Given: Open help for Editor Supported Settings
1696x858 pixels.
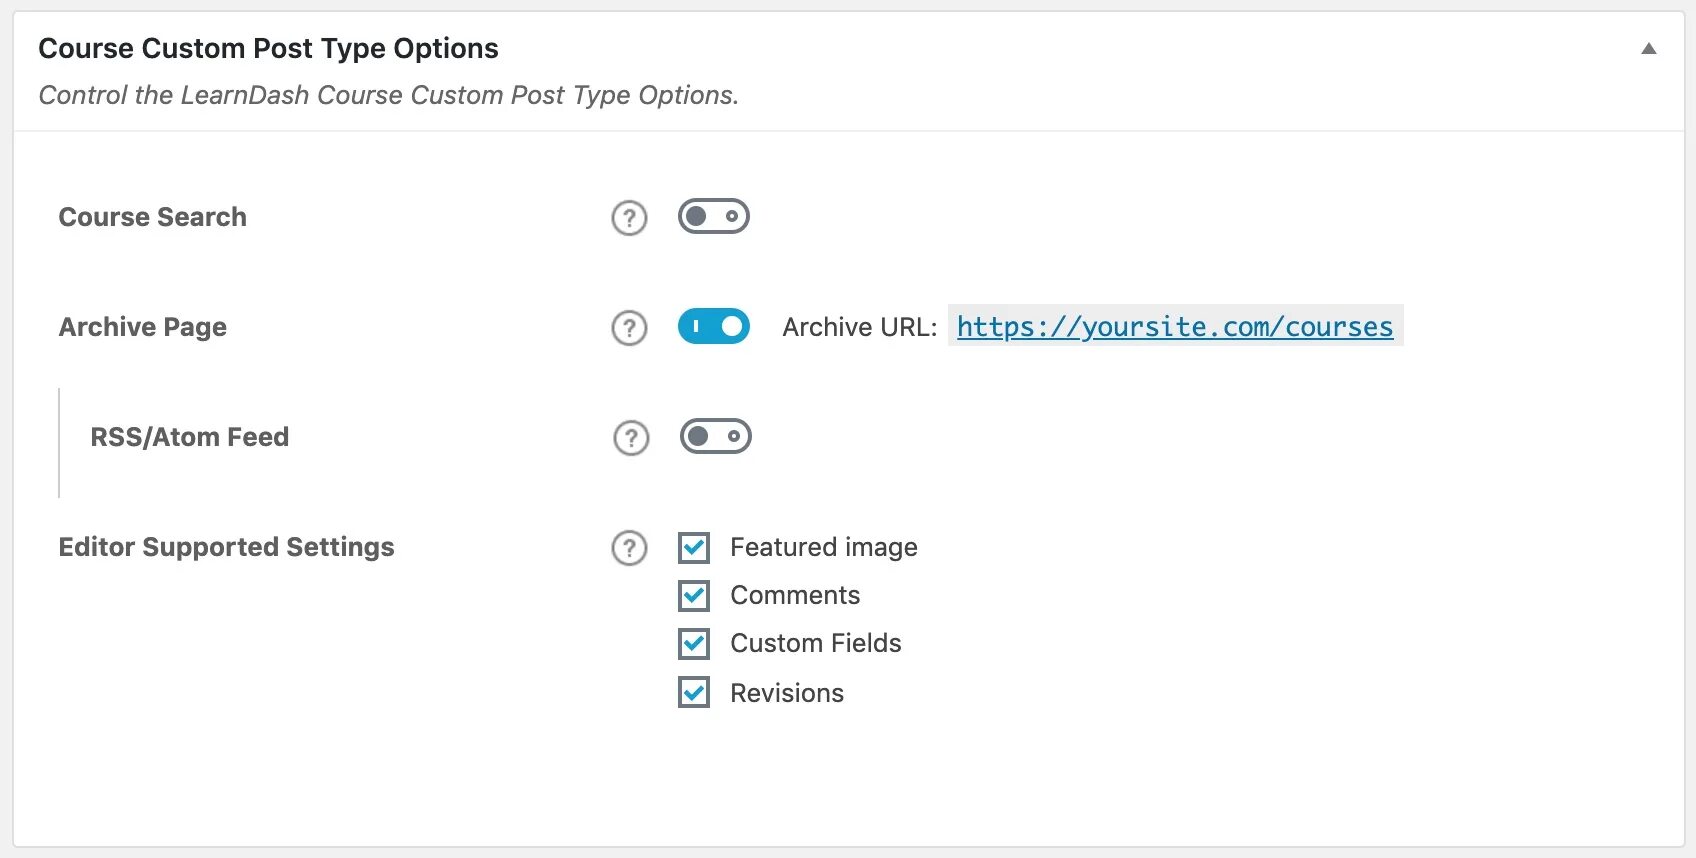Looking at the screenshot, I should 629,548.
